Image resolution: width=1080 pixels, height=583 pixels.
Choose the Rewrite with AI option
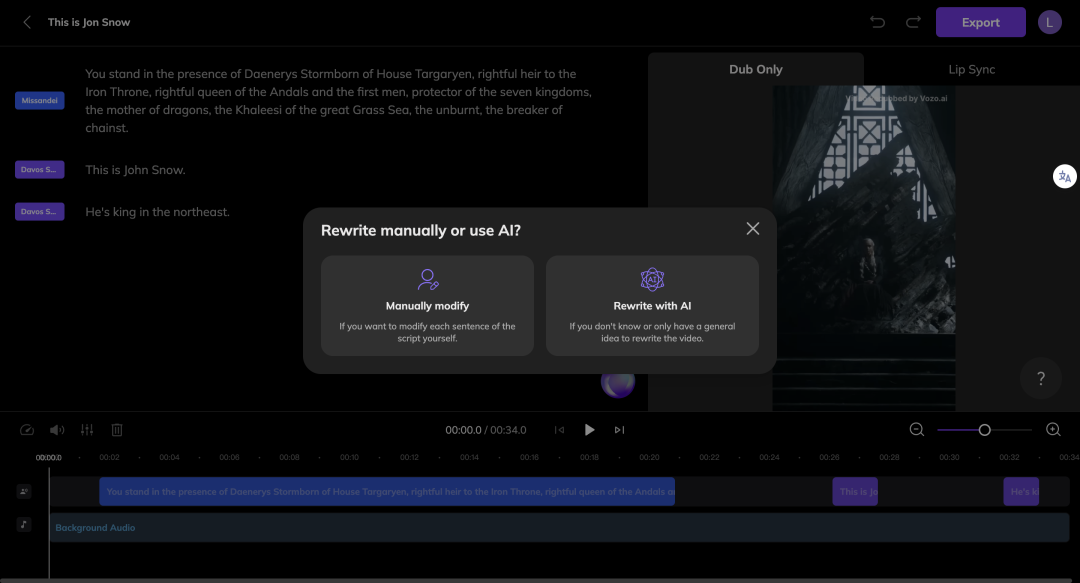(x=652, y=306)
